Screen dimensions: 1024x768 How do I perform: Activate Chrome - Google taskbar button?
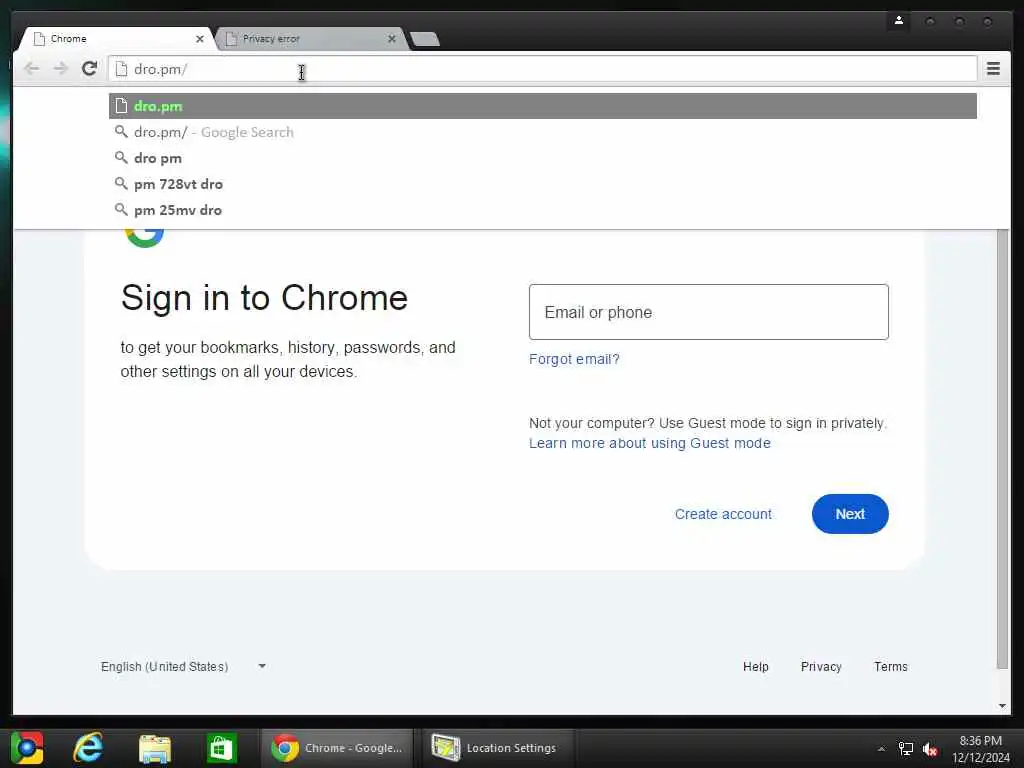[x=337, y=748]
